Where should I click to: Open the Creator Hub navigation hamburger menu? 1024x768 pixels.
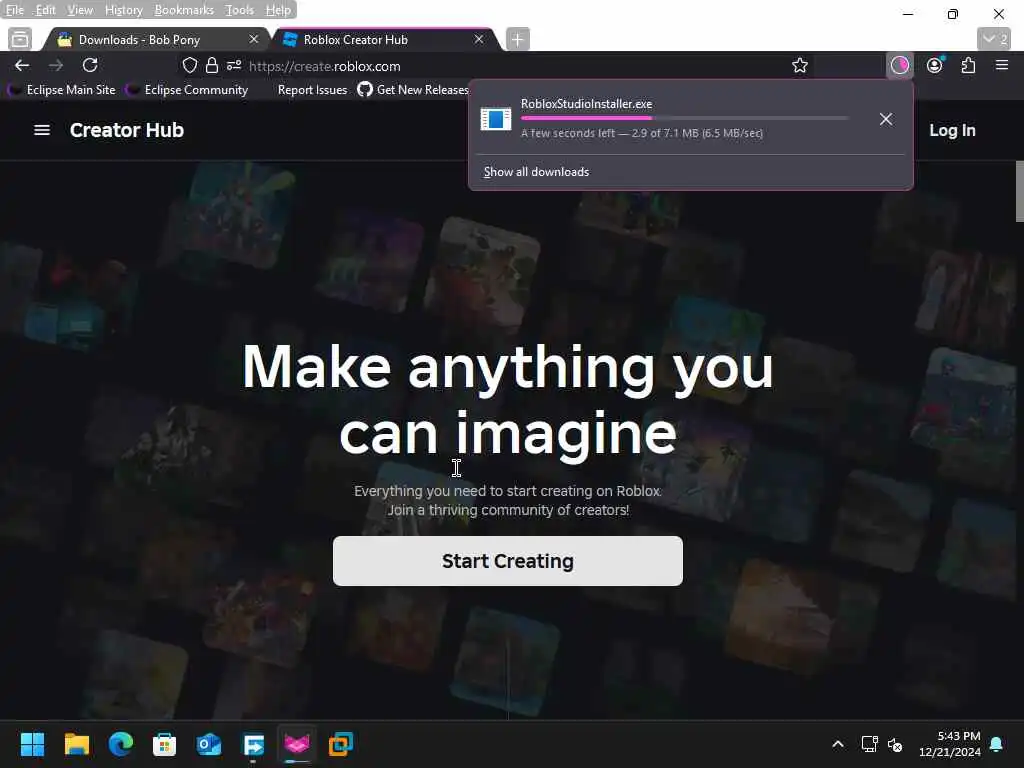pyautogui.click(x=42, y=130)
